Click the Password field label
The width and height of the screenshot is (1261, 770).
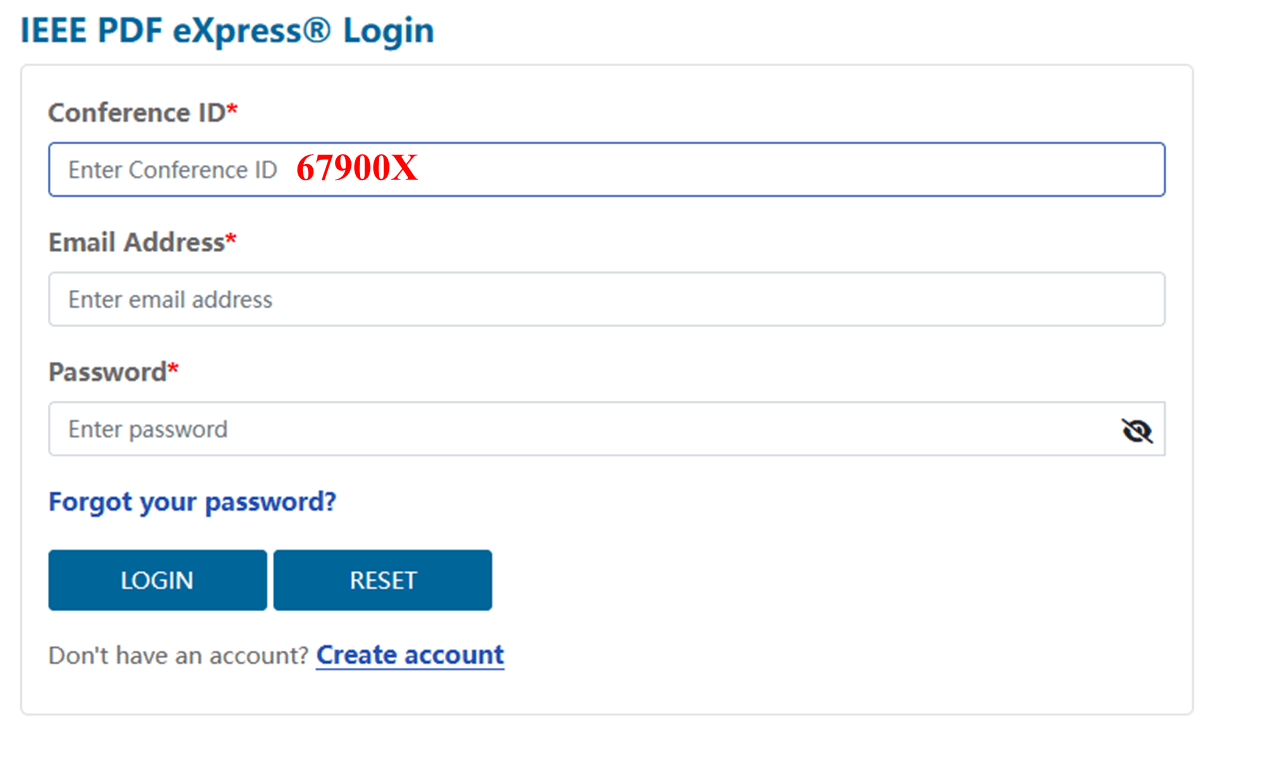107,372
